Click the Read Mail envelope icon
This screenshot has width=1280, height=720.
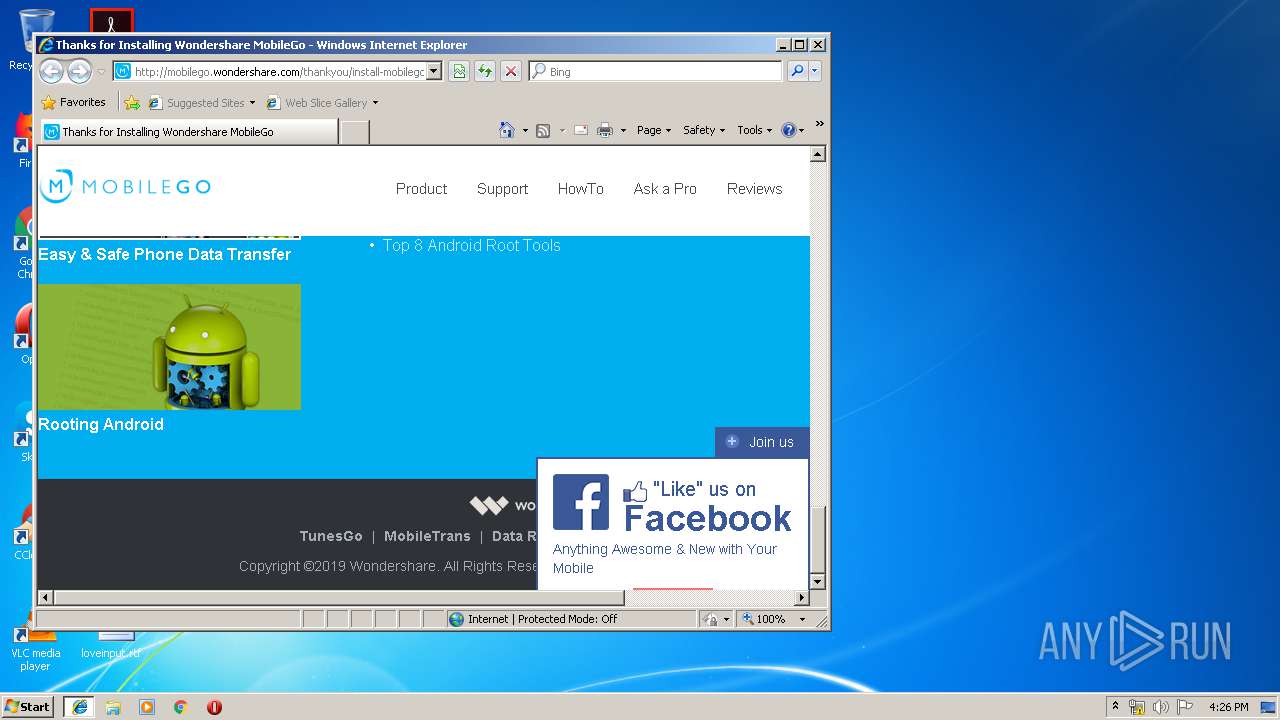coord(580,131)
